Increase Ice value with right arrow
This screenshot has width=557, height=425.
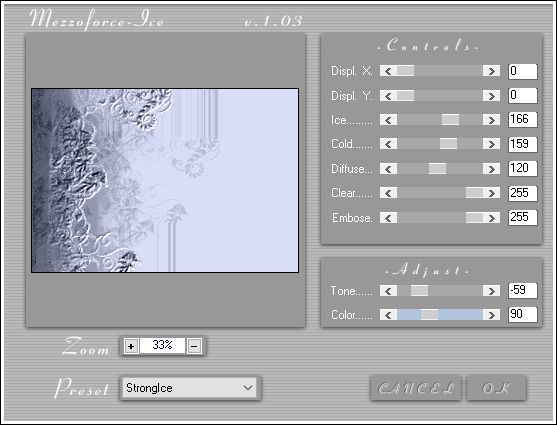(x=491, y=120)
